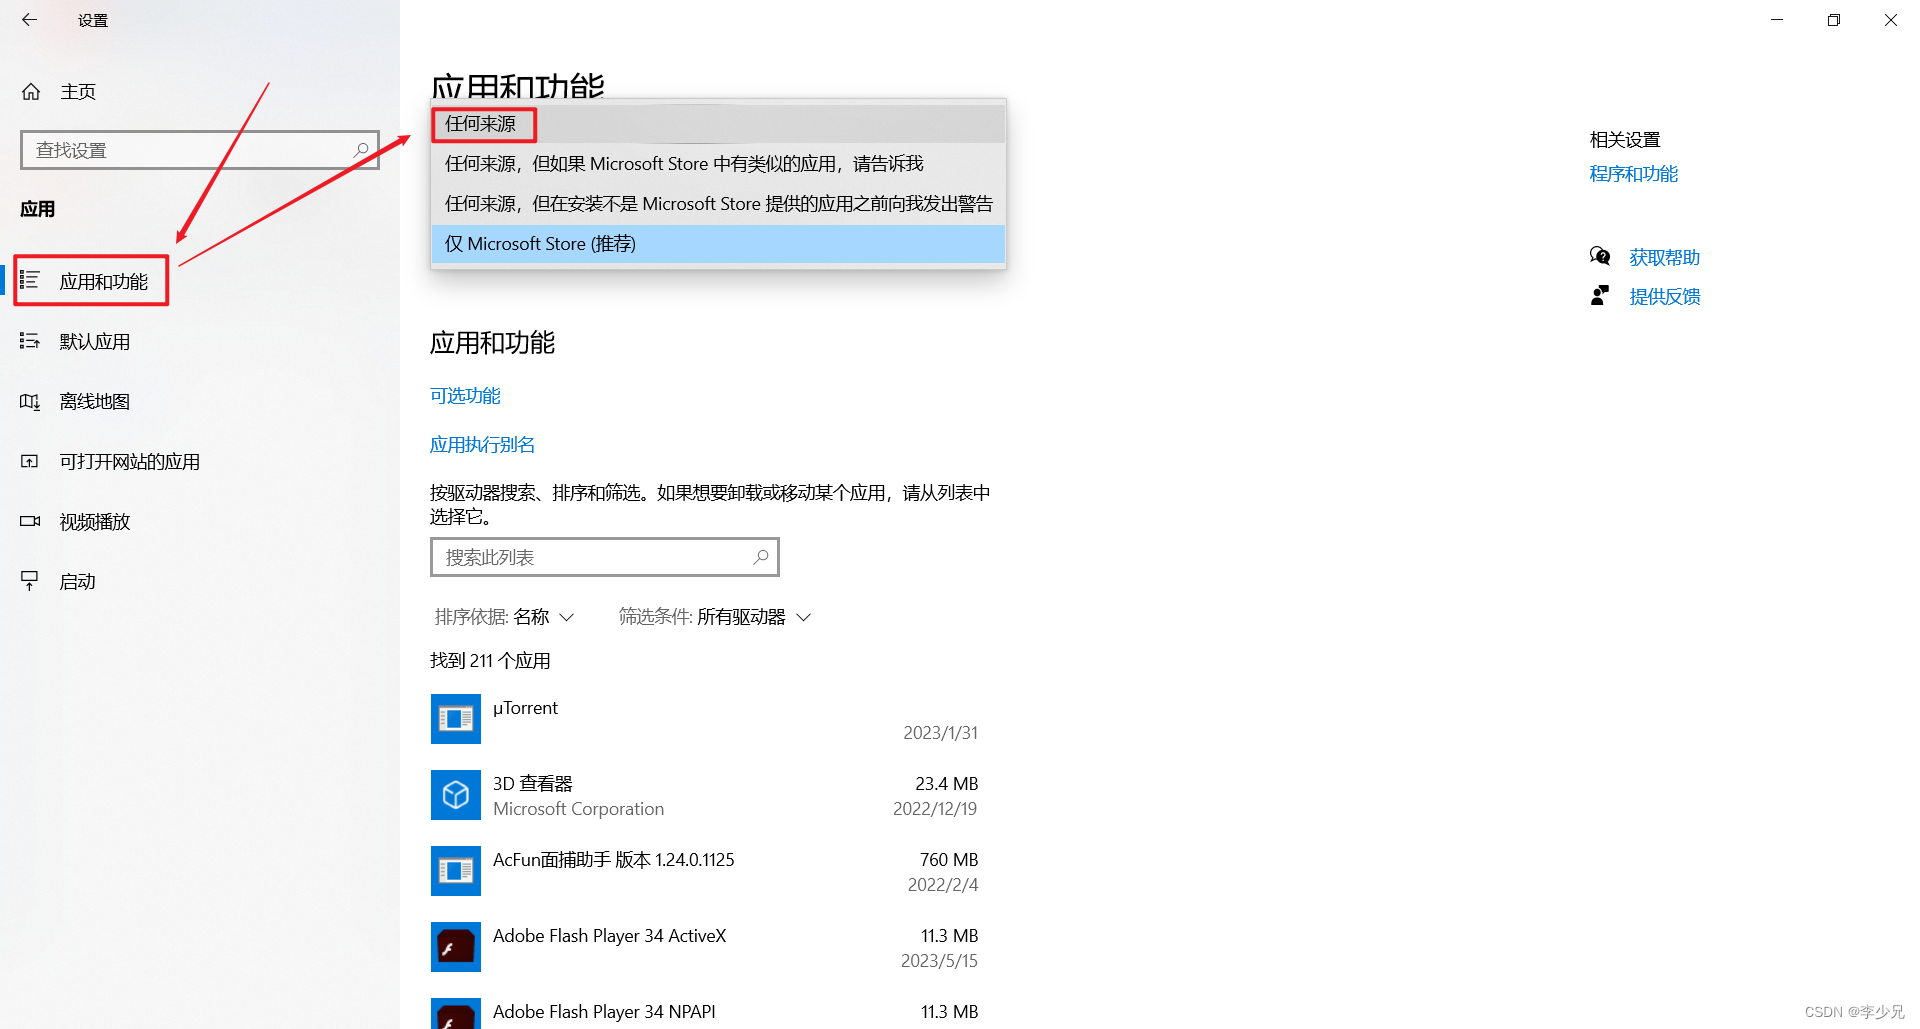1920x1029 pixels.
Task: Focus the 搜索此列表 search field
Action: (605, 557)
